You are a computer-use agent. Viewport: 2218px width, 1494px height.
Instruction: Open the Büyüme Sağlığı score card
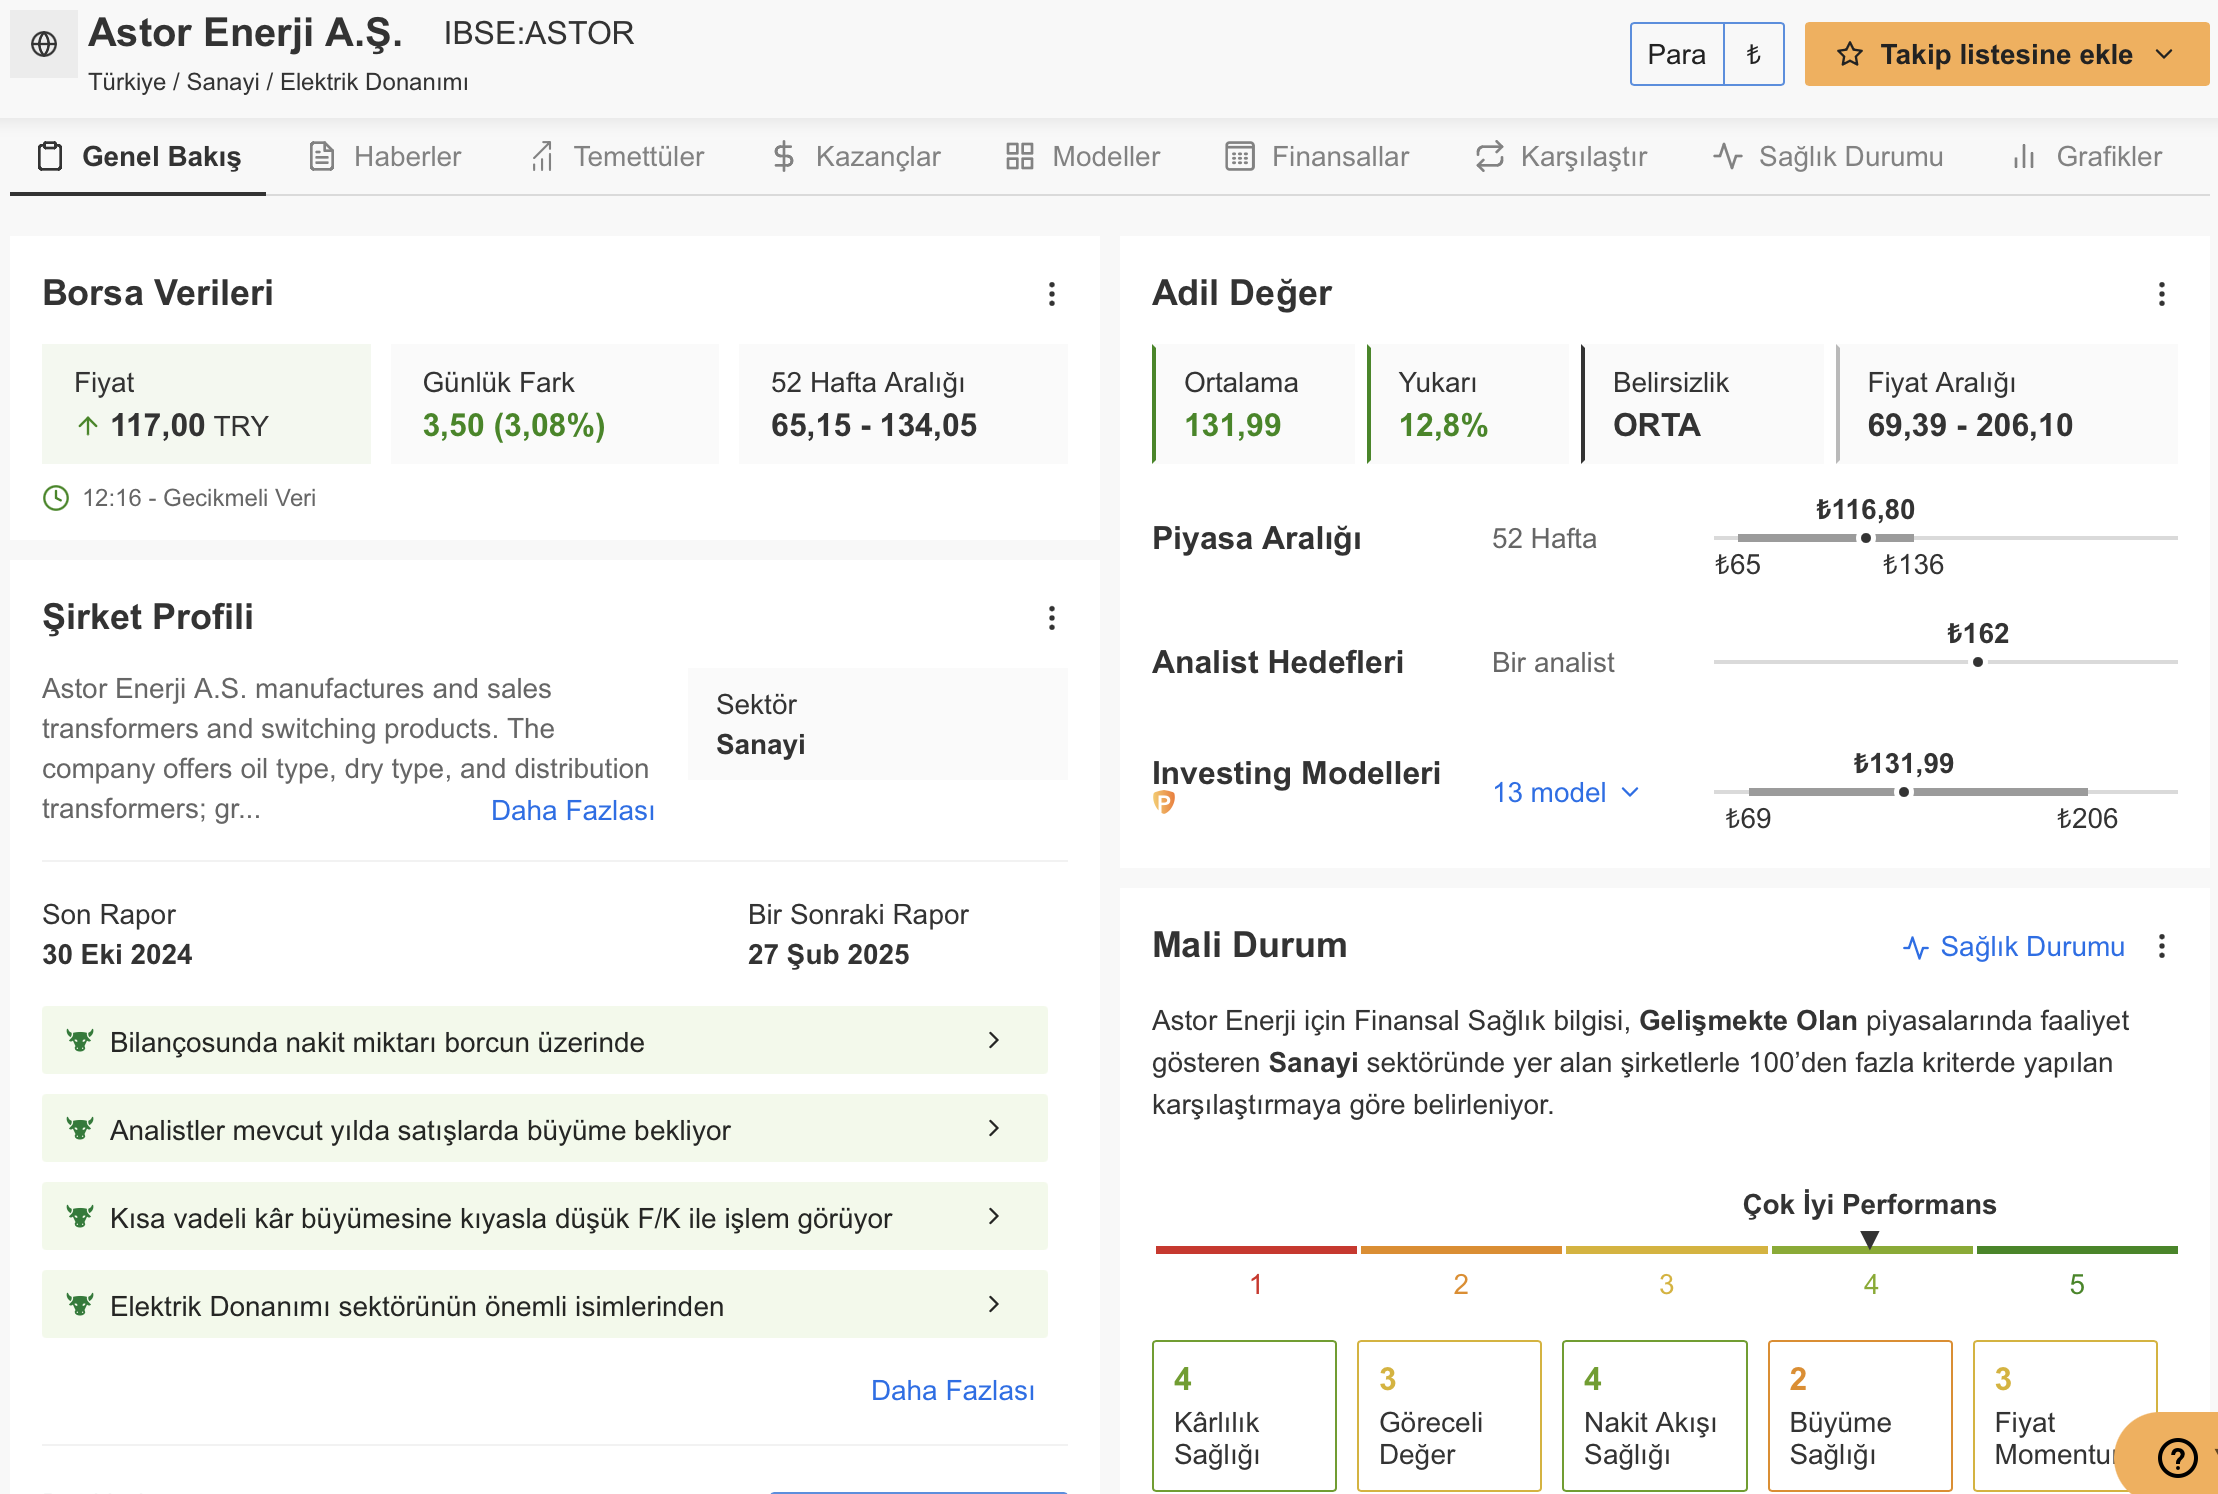(x=1860, y=1415)
